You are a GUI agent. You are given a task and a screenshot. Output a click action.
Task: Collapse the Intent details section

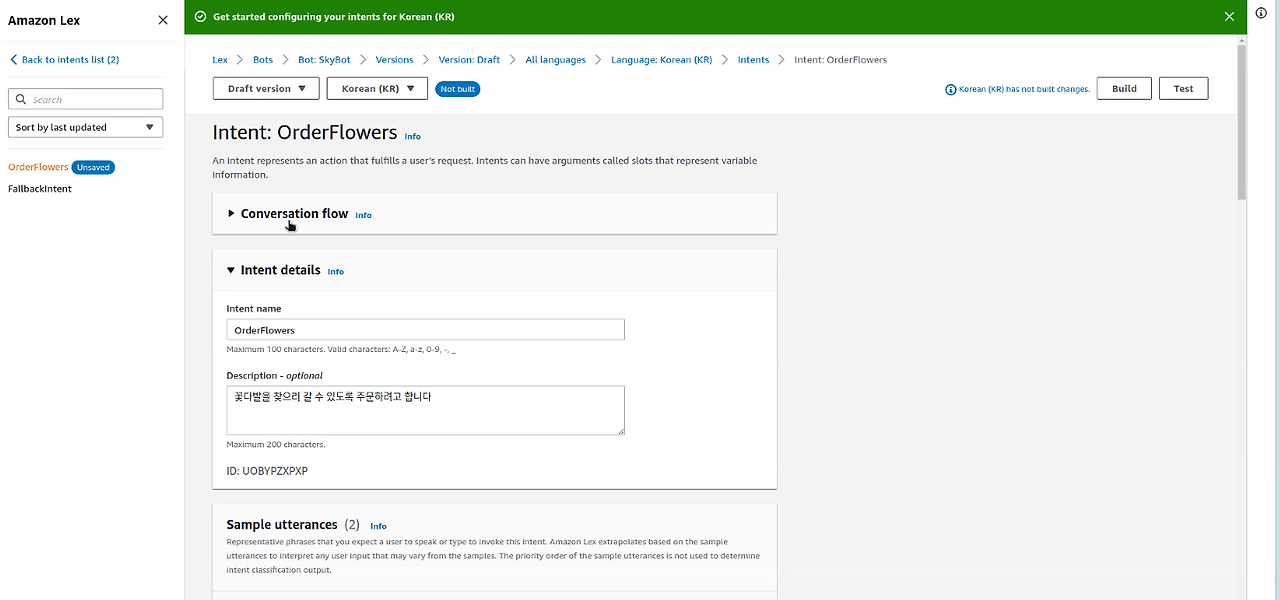pos(274,270)
